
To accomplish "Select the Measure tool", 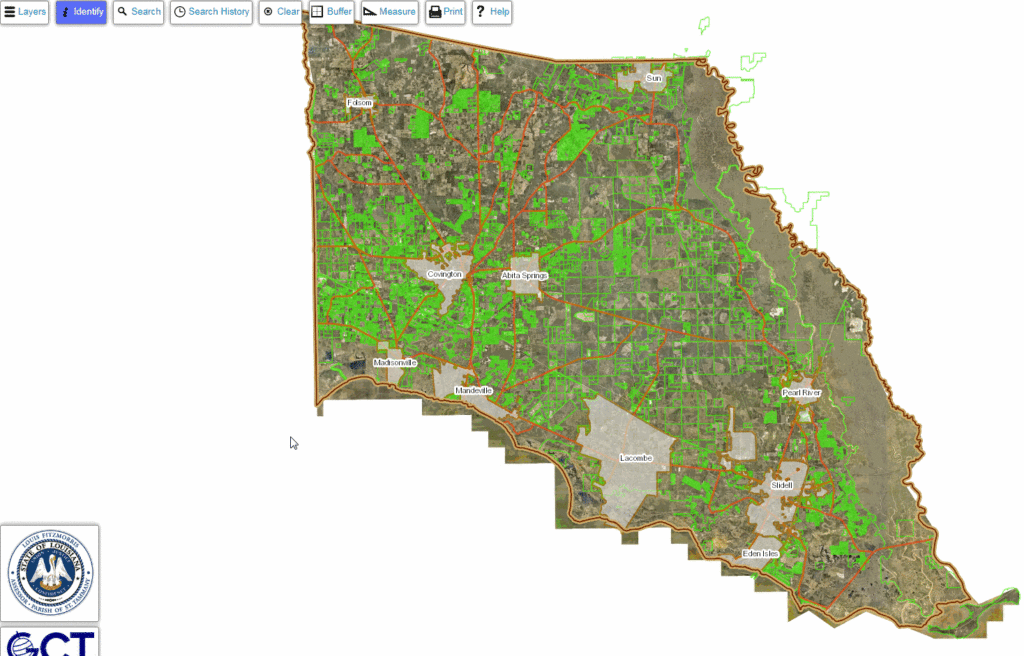I will (389, 11).
